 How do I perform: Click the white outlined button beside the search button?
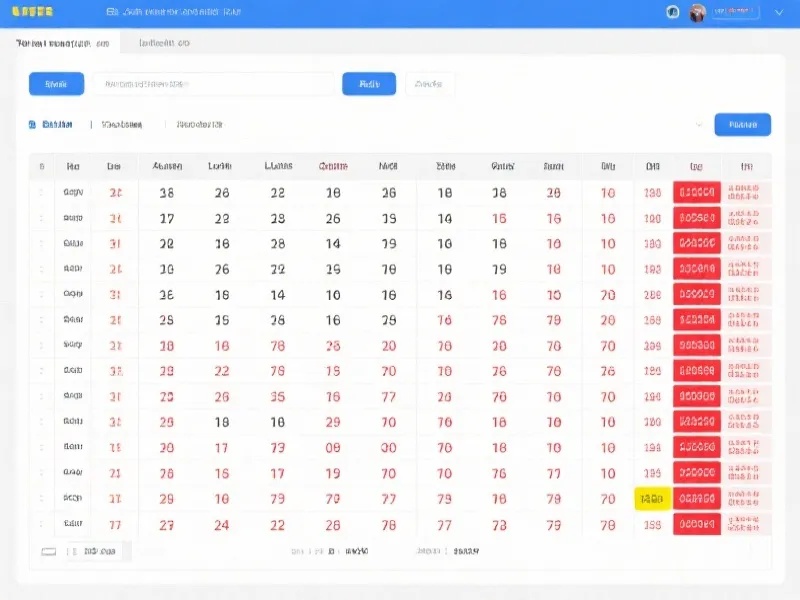pos(429,84)
